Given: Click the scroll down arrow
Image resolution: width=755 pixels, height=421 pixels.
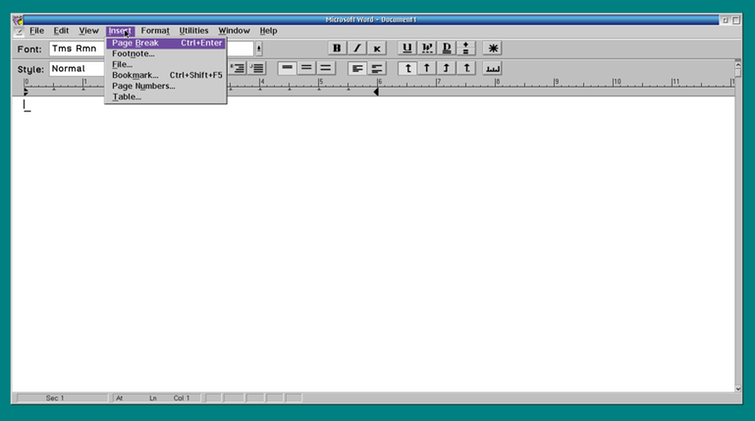Looking at the screenshot, I should (x=738, y=388).
